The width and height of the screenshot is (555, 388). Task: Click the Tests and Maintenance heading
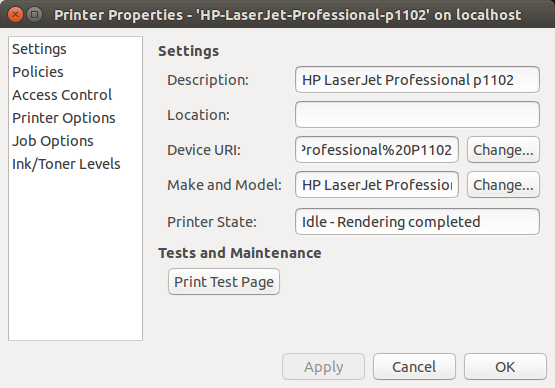(x=240, y=253)
